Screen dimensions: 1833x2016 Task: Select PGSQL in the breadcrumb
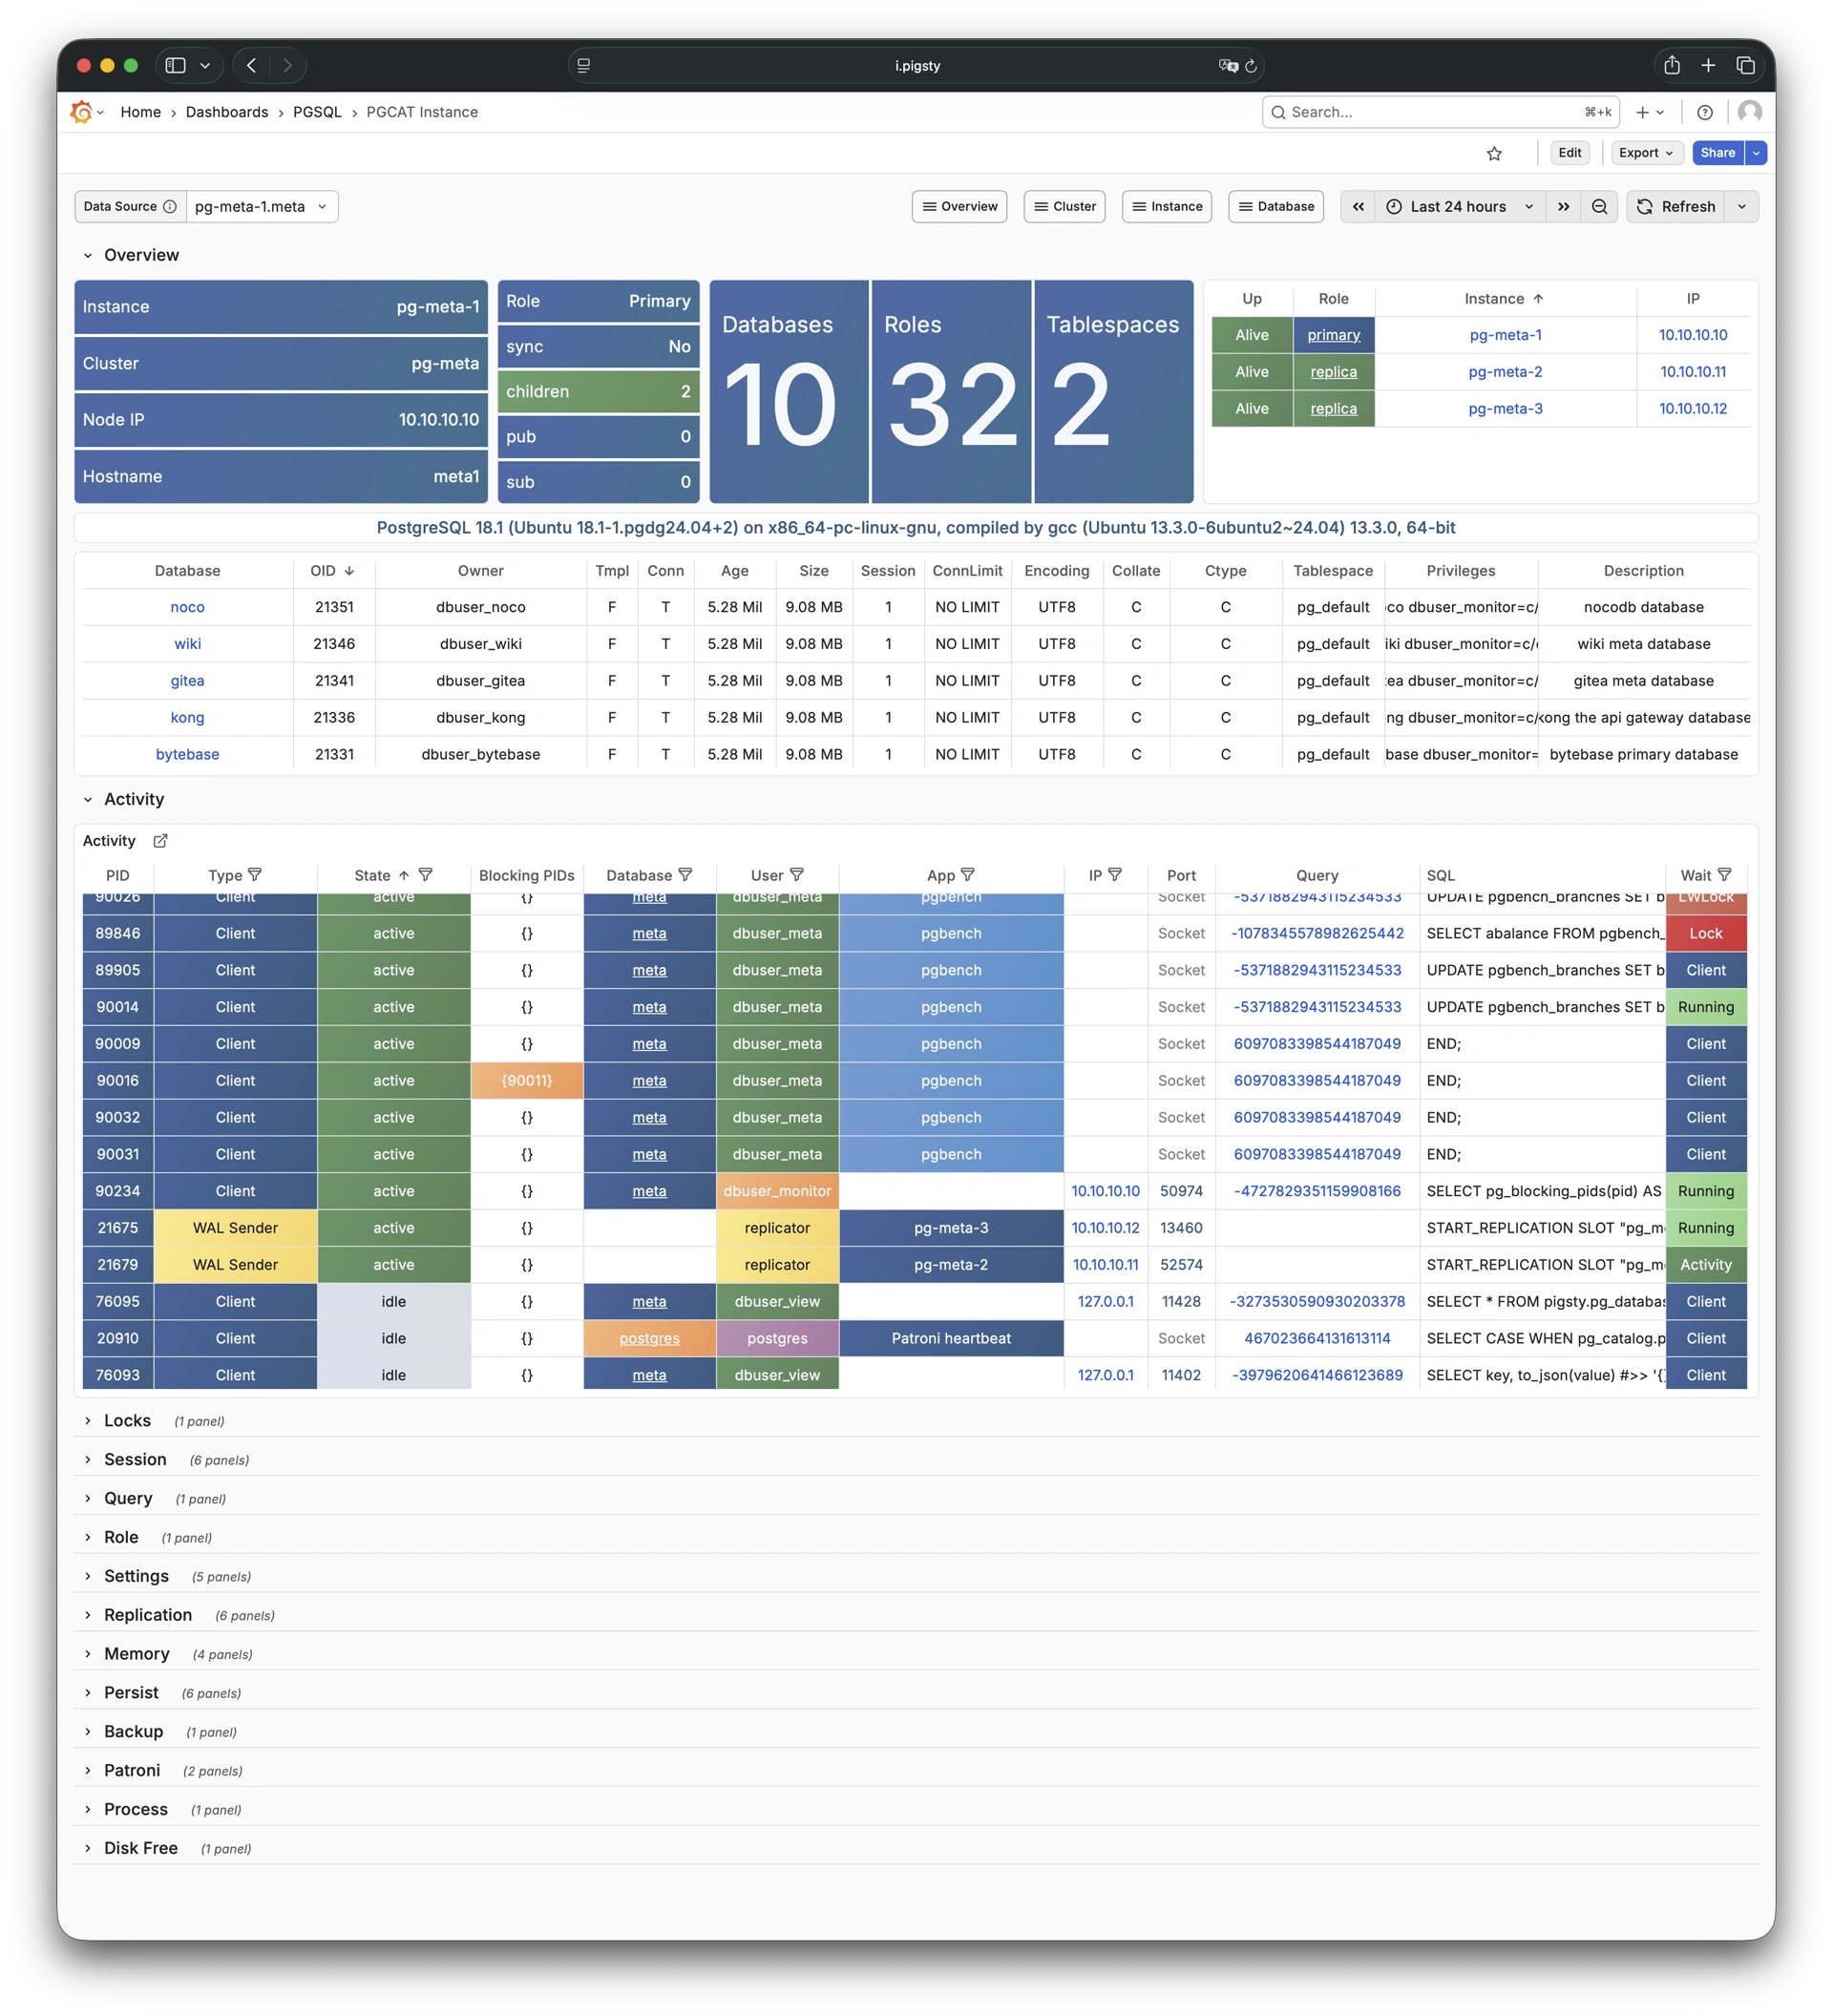[x=317, y=112]
